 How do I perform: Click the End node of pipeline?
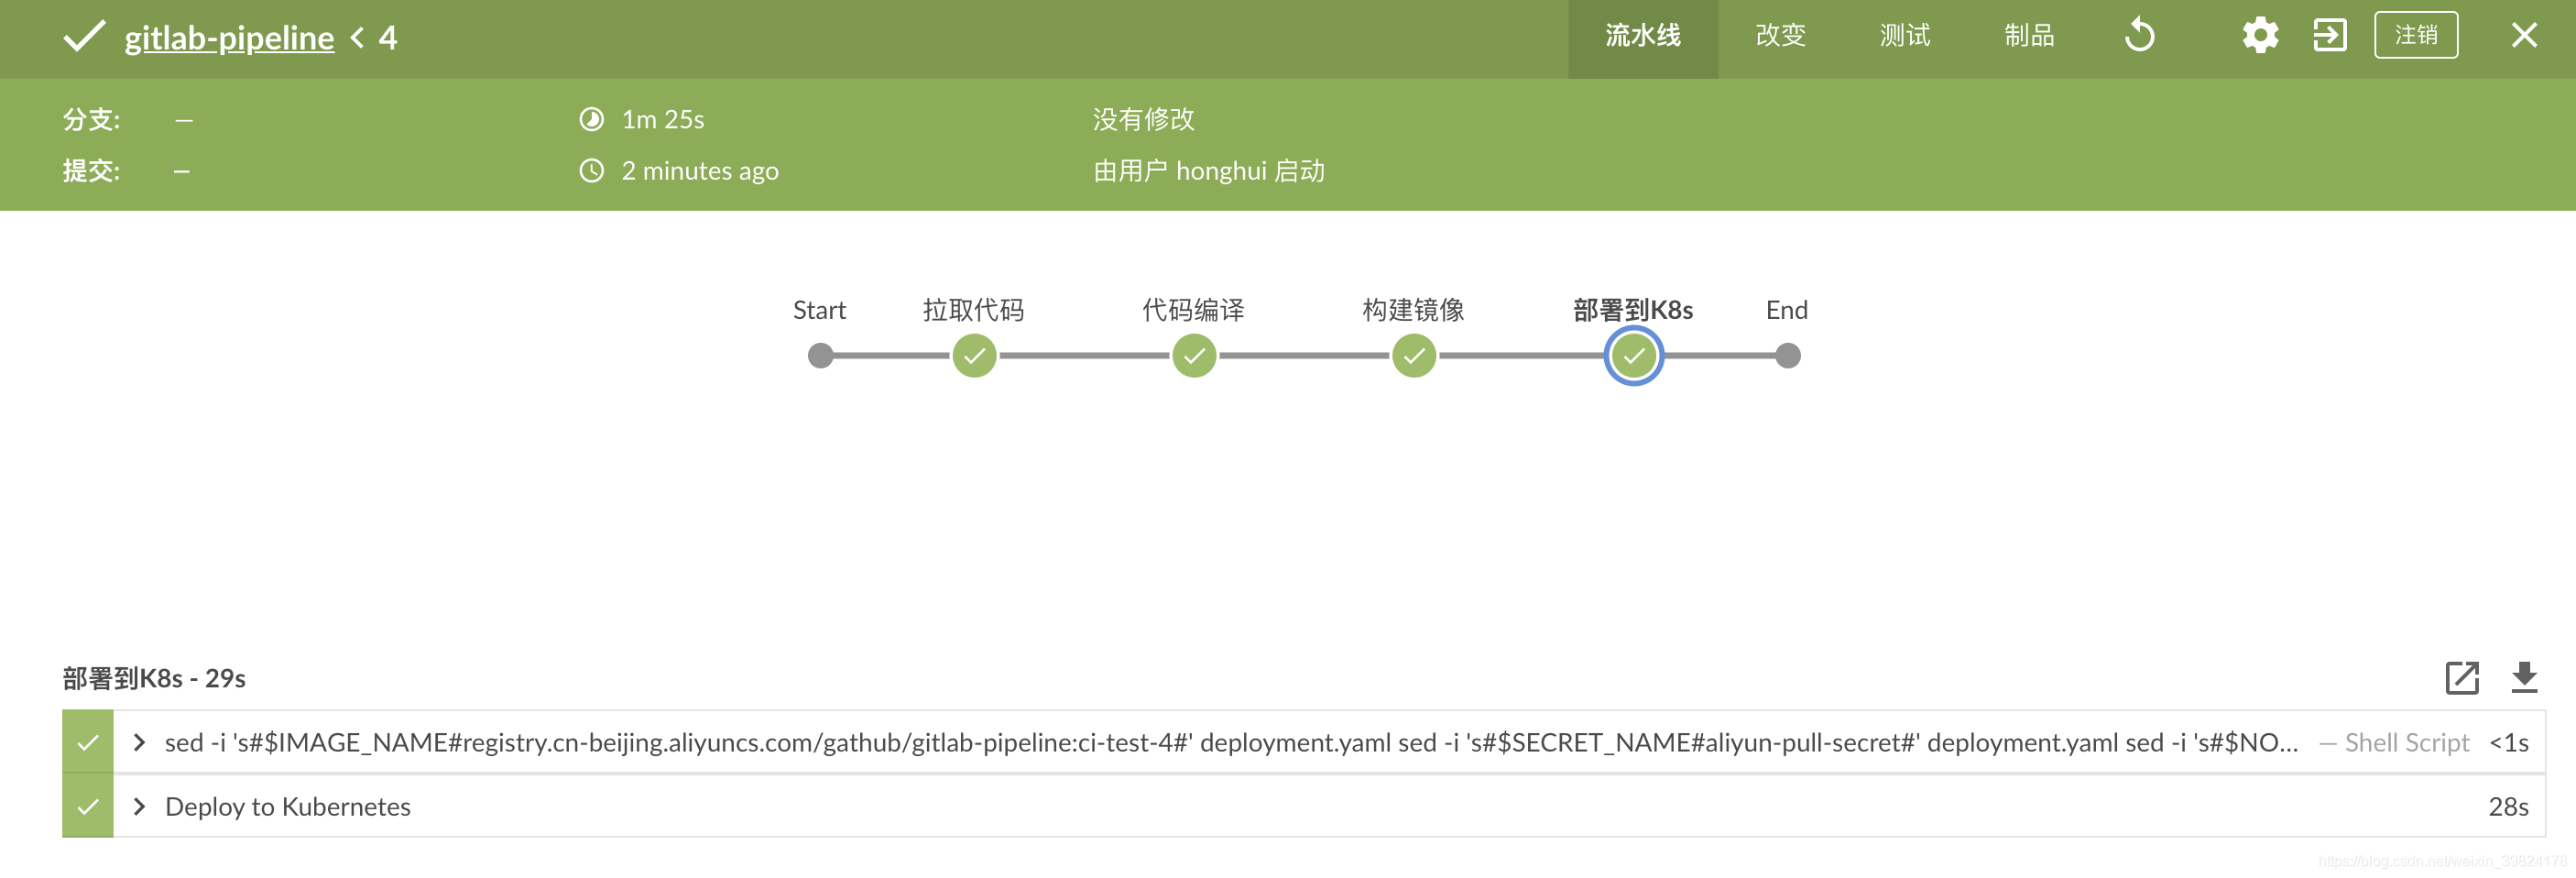(x=1788, y=356)
